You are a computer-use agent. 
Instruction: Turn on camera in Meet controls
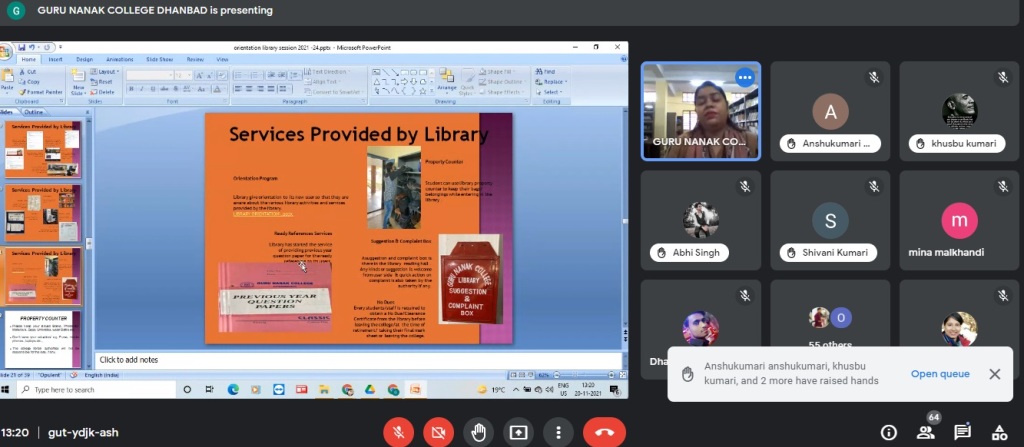438,433
